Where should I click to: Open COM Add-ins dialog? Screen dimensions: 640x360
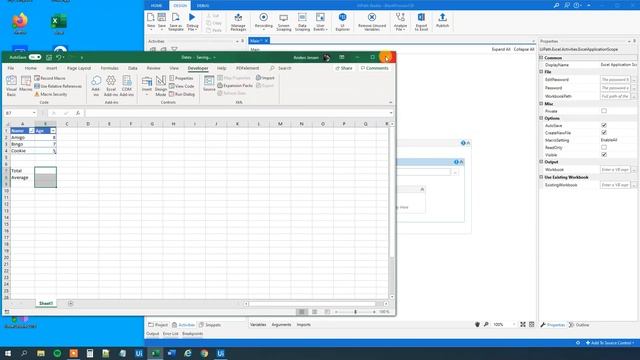[127, 86]
